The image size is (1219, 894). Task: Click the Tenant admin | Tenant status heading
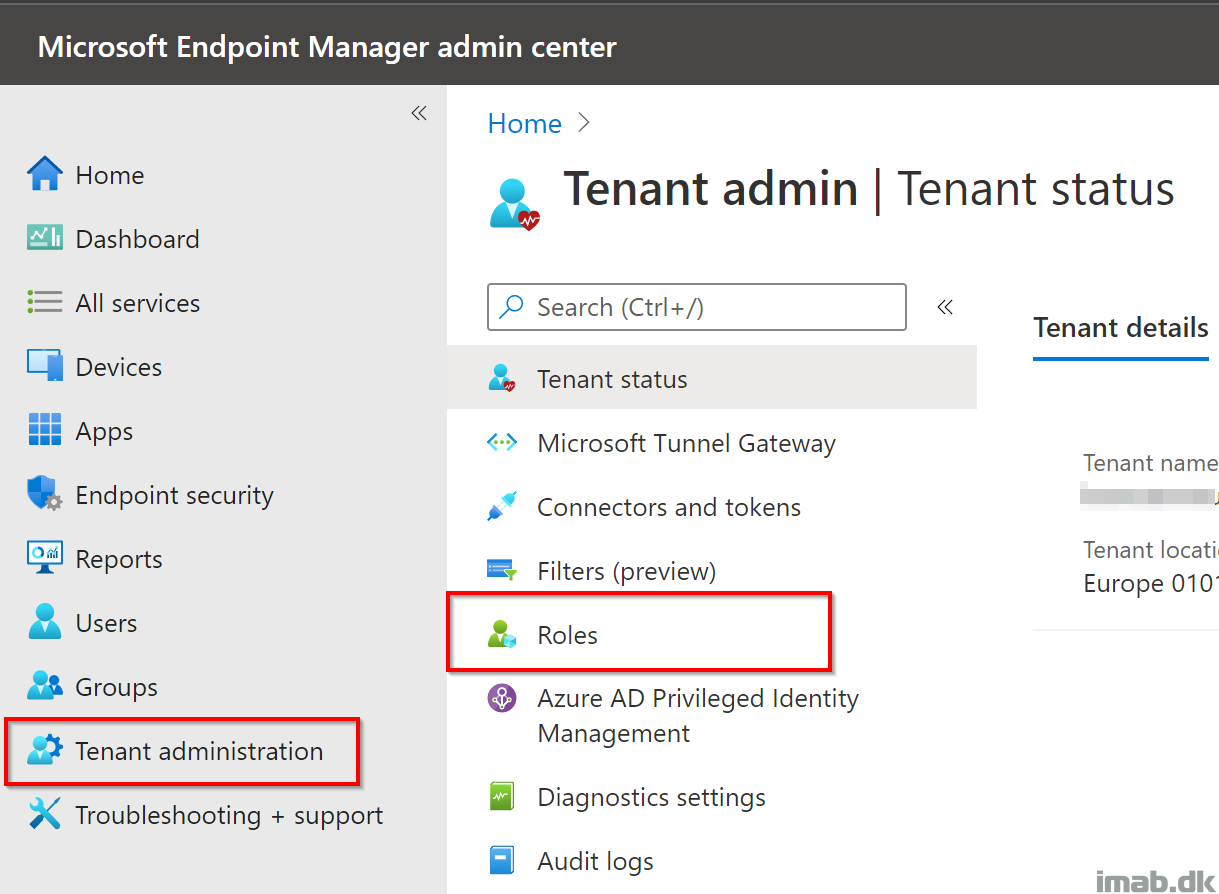tap(868, 188)
